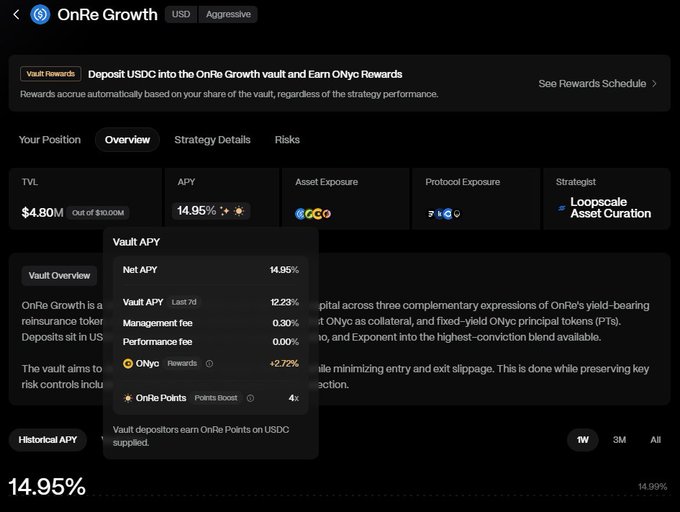
Task: Click Vault APY 12.23% value
Action: [284, 302]
